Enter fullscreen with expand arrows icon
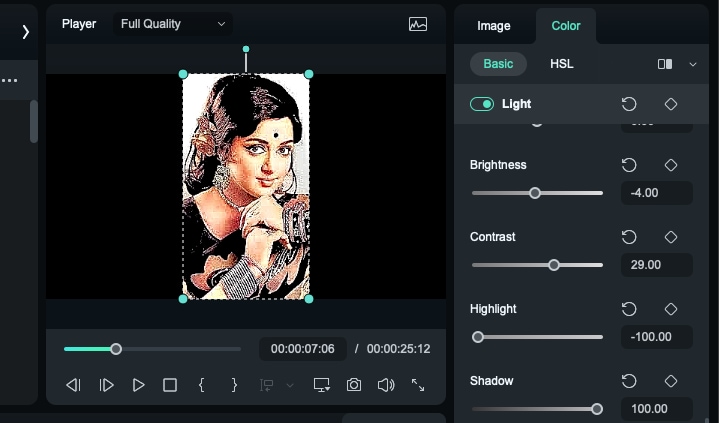The width and height of the screenshot is (719, 423). pos(418,385)
